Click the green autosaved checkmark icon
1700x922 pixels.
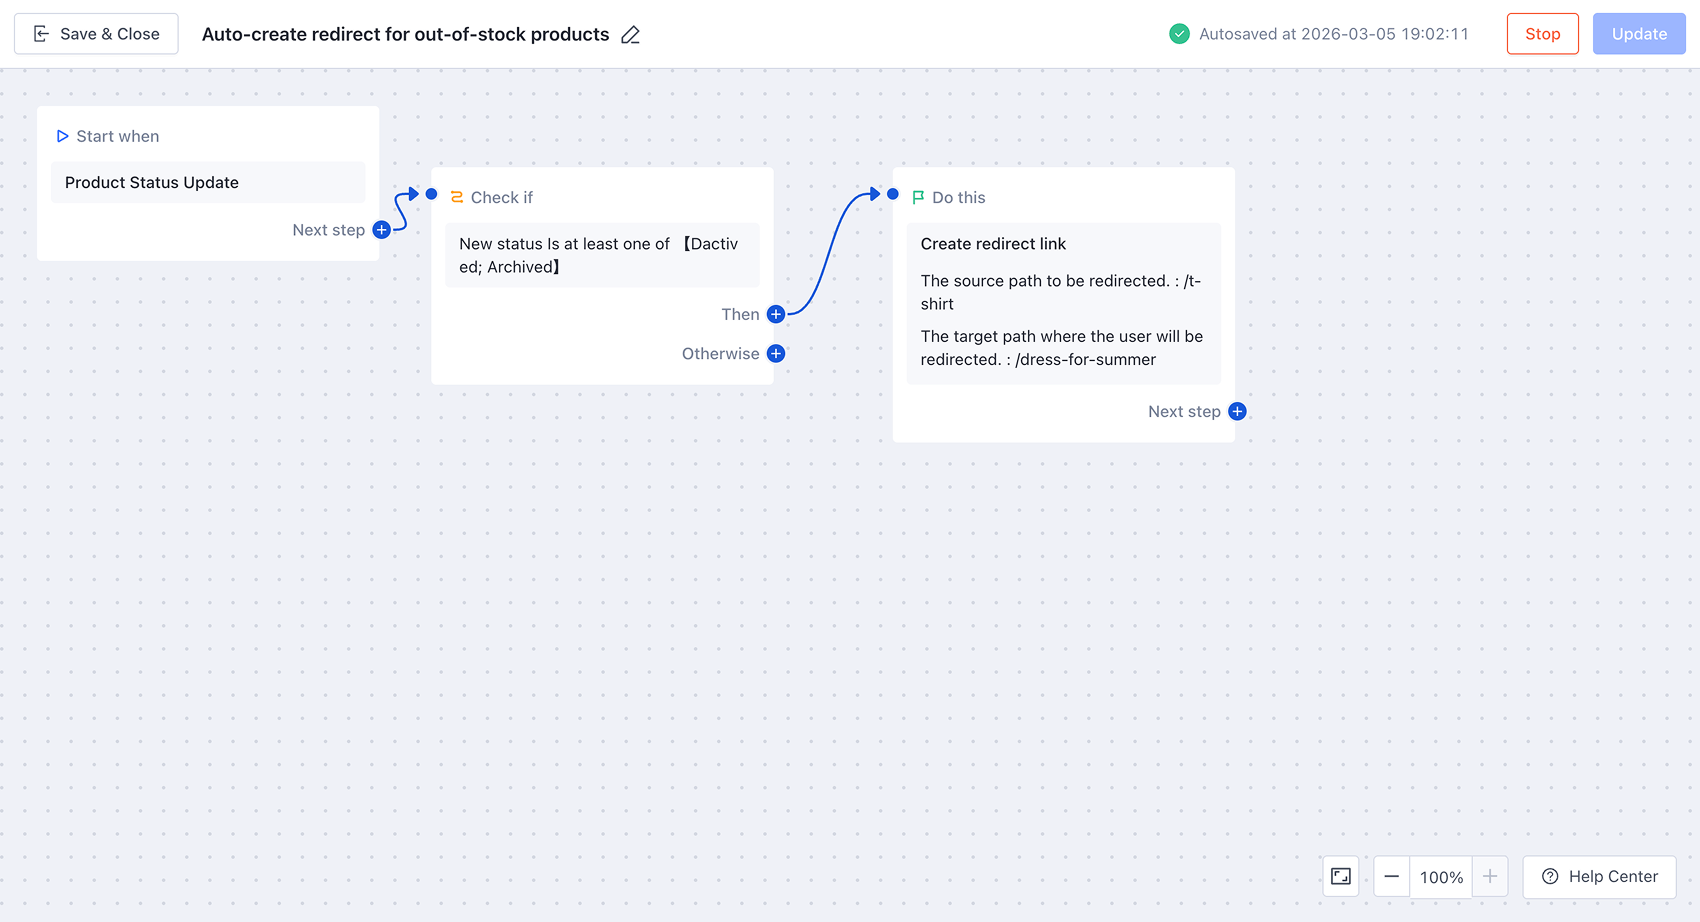click(1180, 34)
